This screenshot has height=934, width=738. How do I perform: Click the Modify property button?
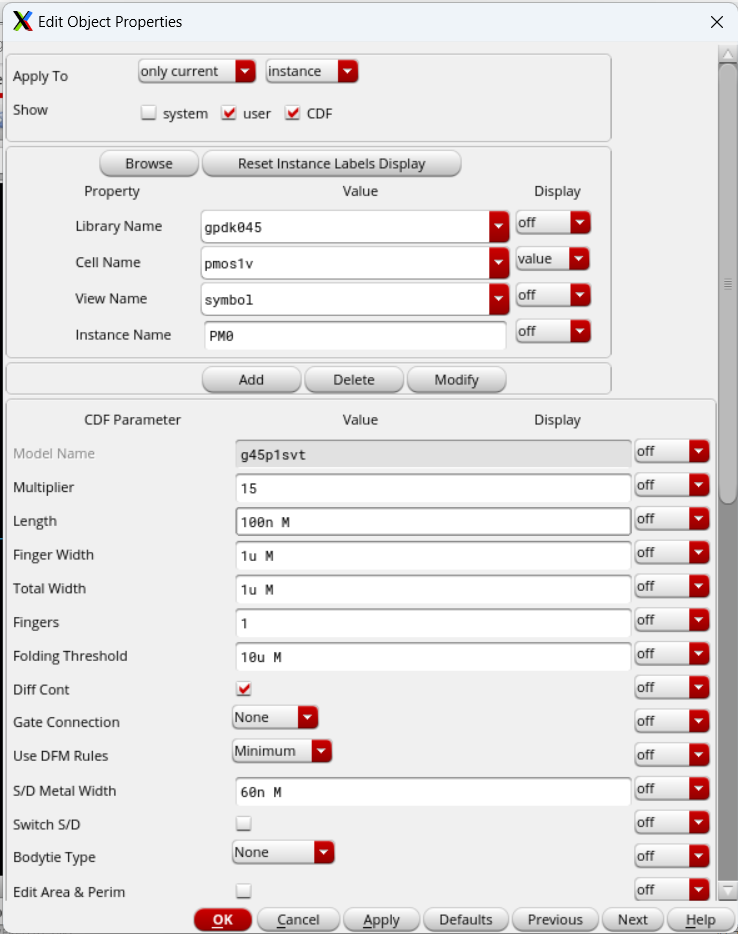tap(456, 379)
